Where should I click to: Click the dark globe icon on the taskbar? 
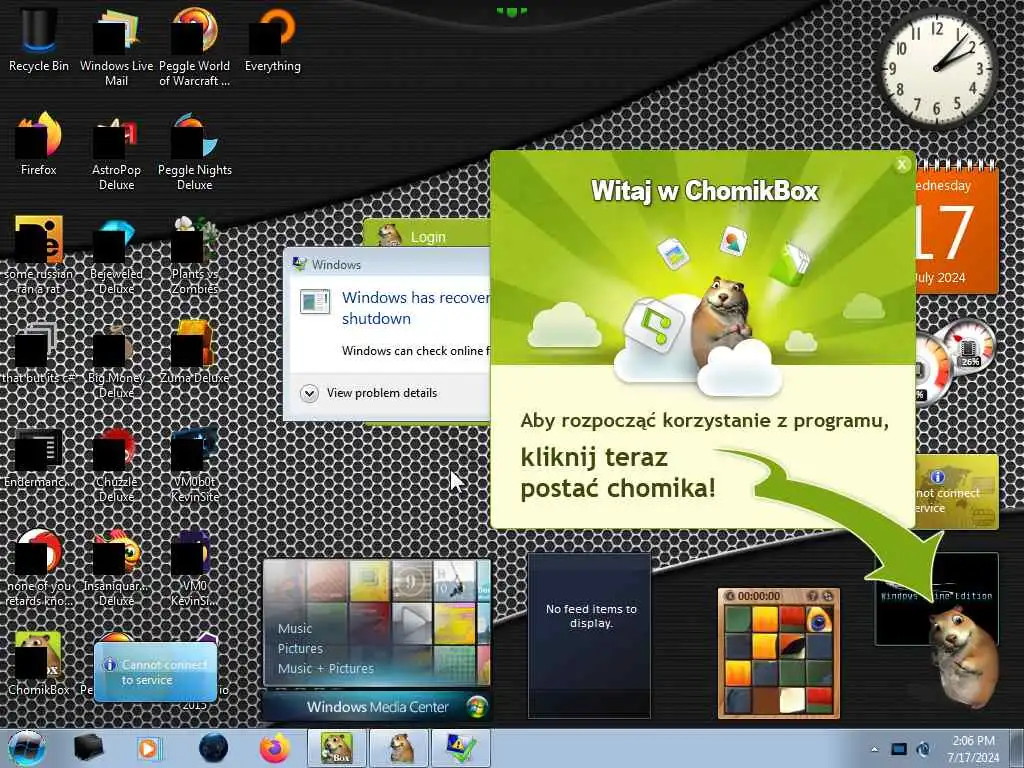click(x=213, y=748)
